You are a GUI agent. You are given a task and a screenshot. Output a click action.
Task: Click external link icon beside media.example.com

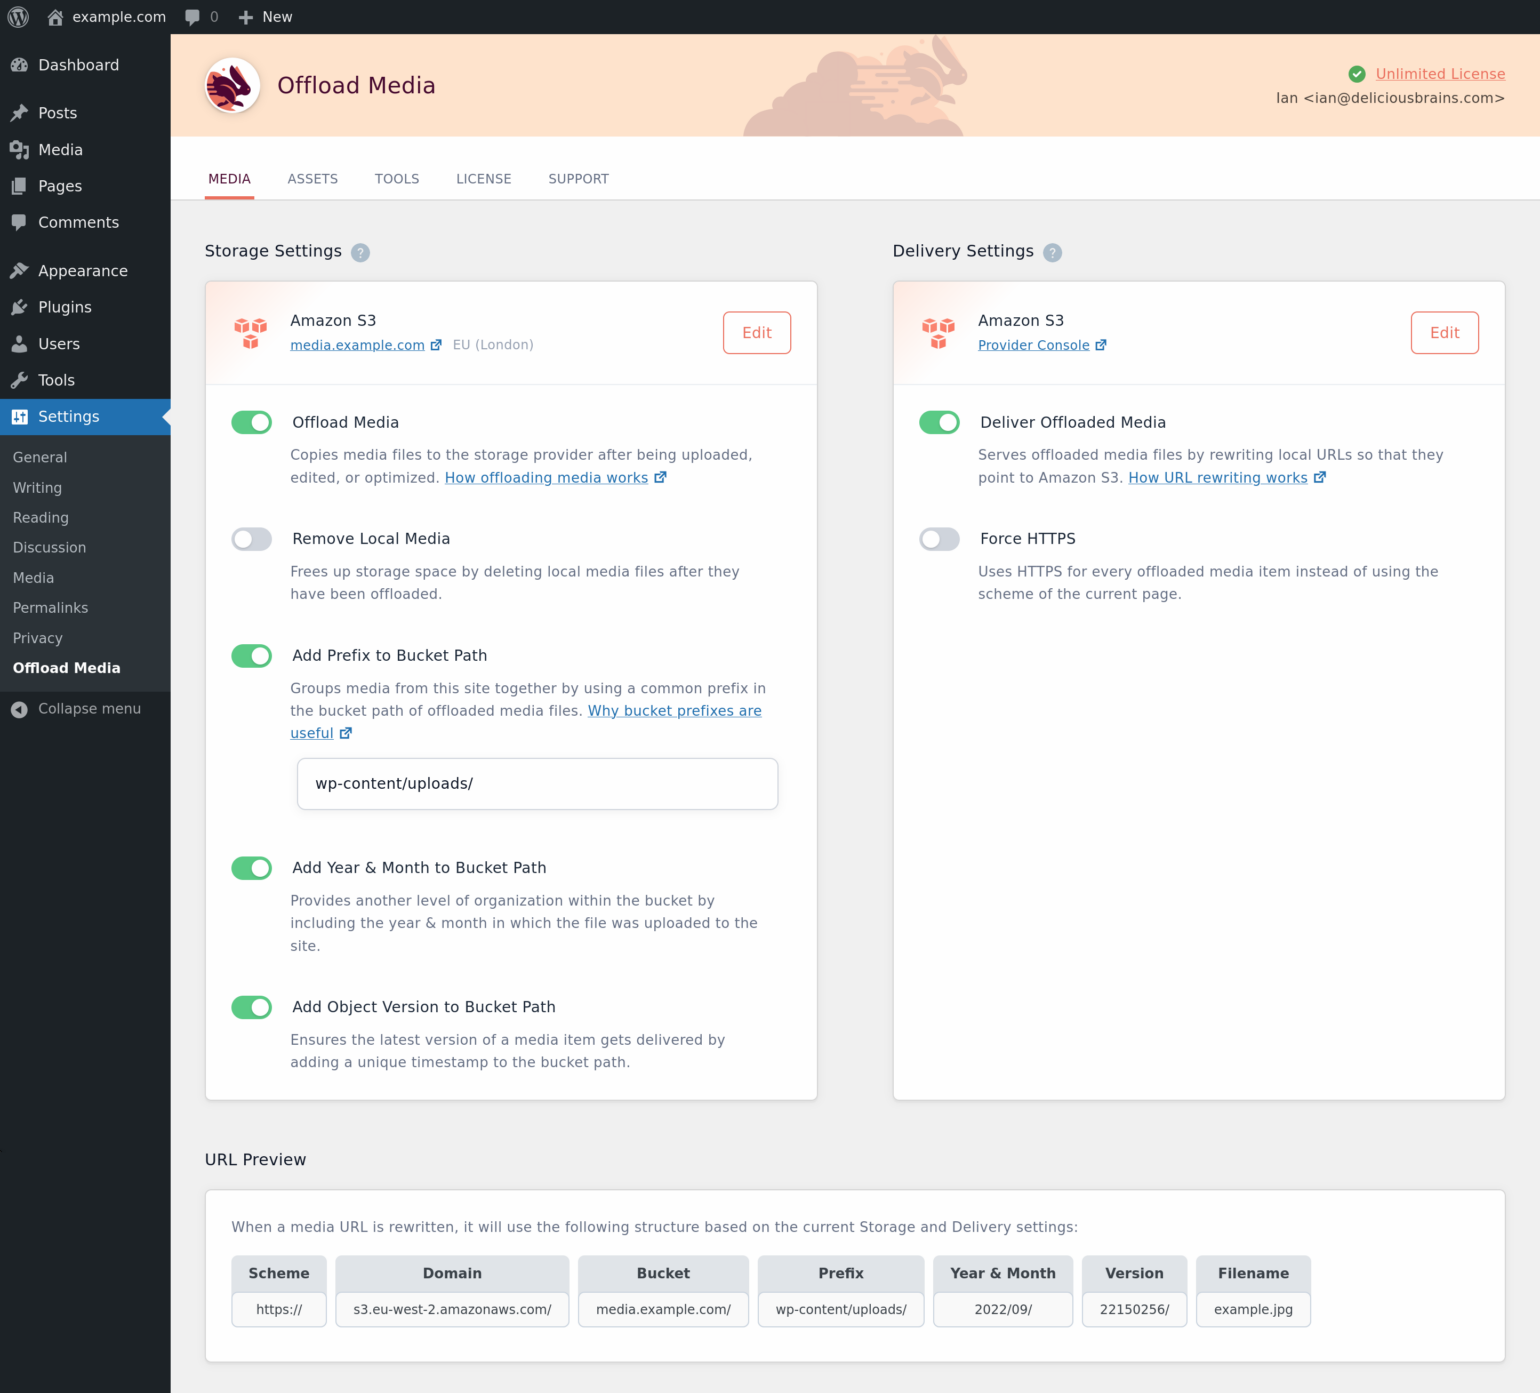[436, 345]
